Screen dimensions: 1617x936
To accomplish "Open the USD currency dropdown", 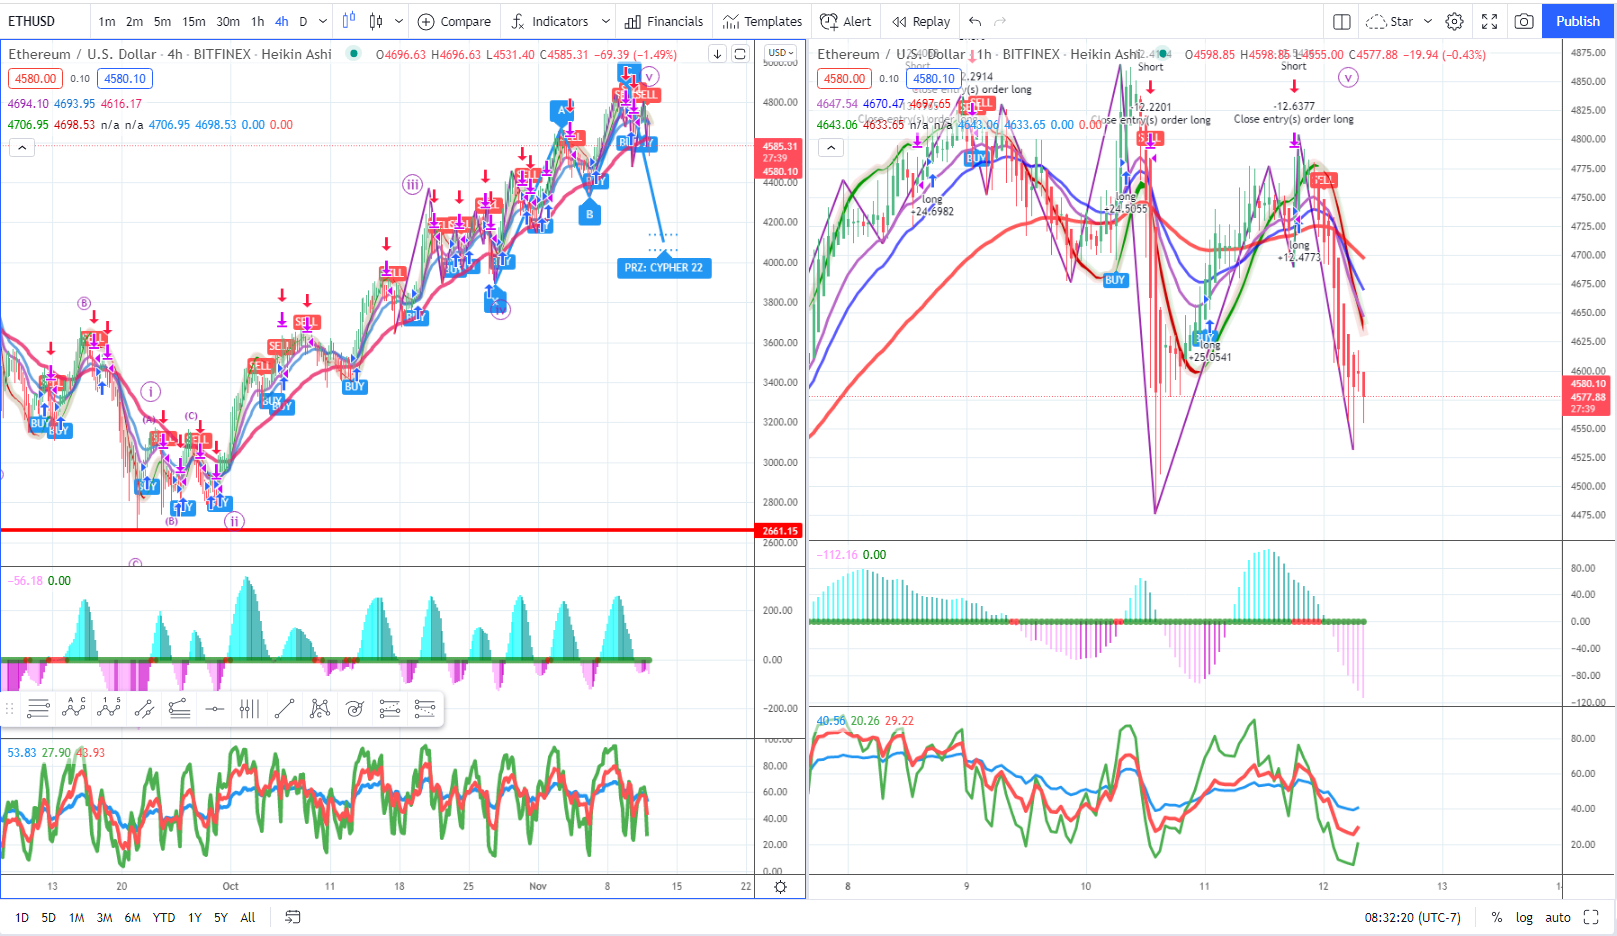I will click(781, 53).
